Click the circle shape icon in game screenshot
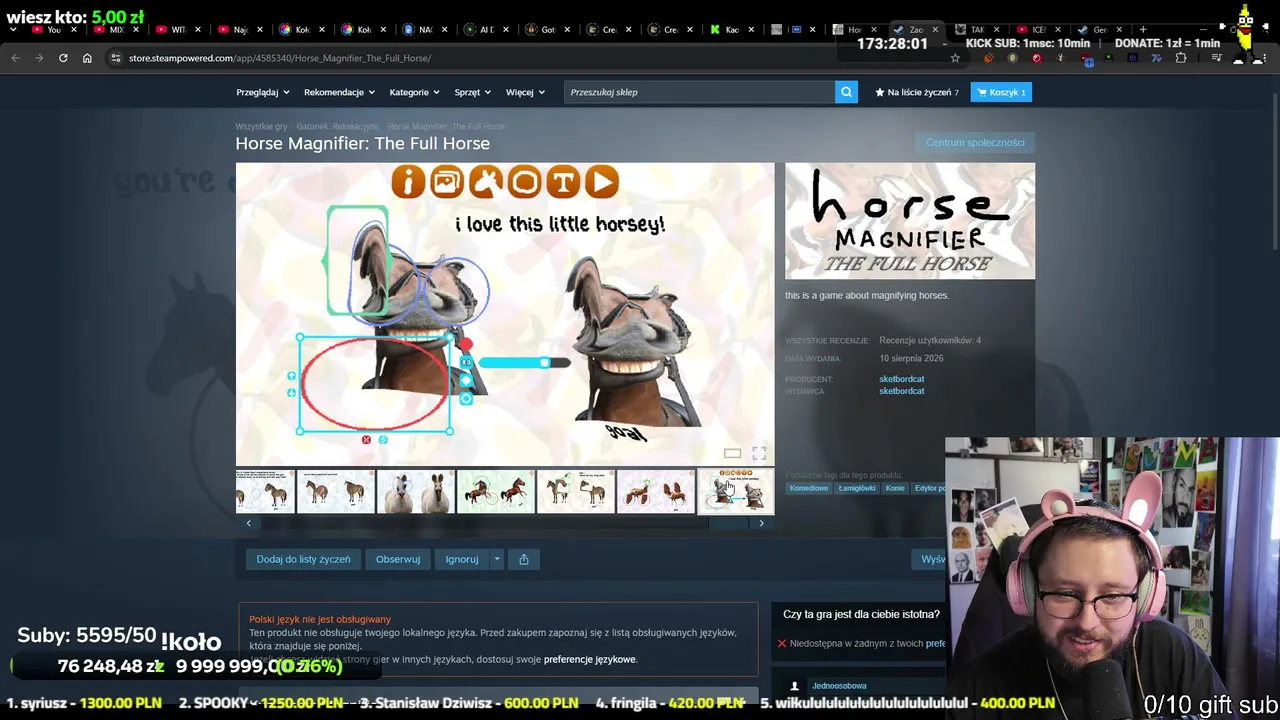1280x720 pixels. (524, 182)
